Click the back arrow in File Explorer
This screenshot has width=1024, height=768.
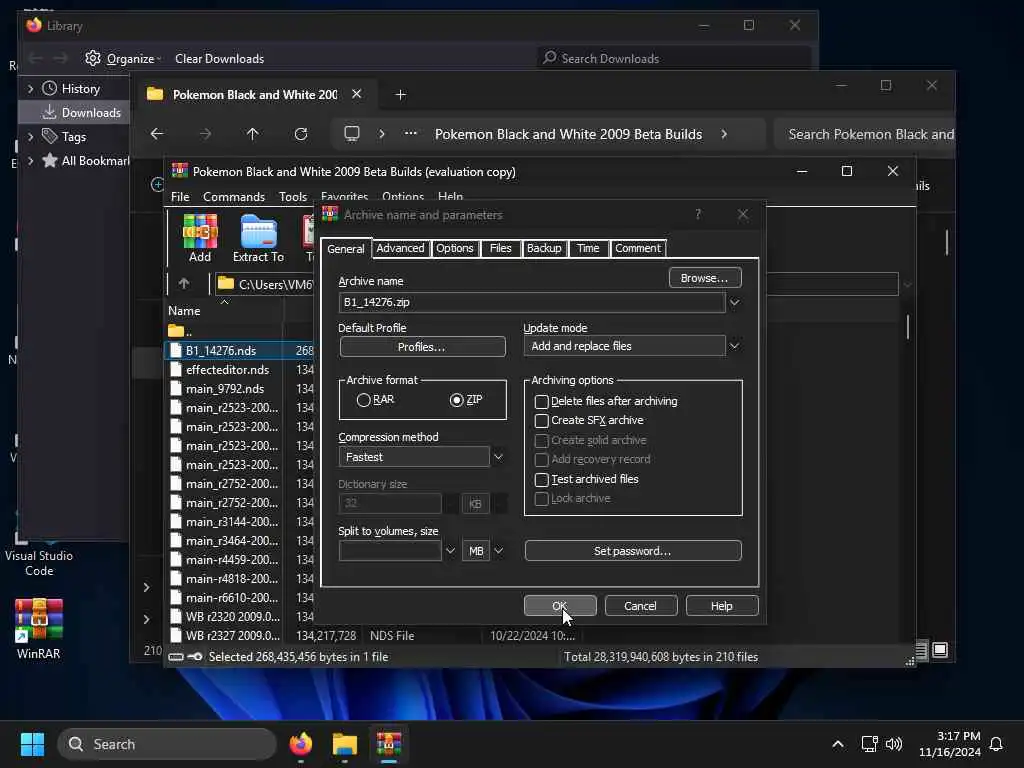[x=157, y=134]
